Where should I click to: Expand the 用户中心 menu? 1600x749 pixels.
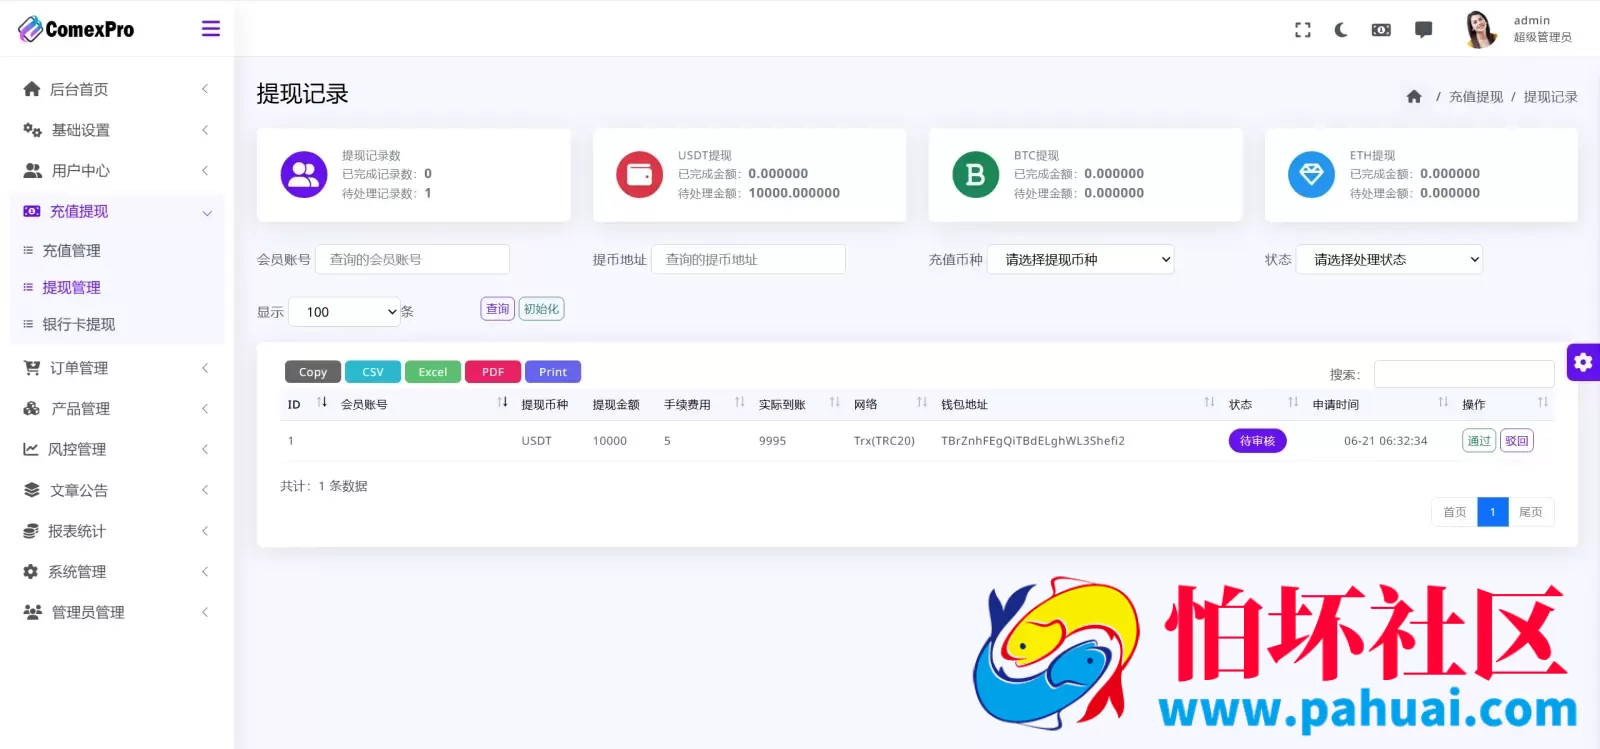(x=116, y=171)
